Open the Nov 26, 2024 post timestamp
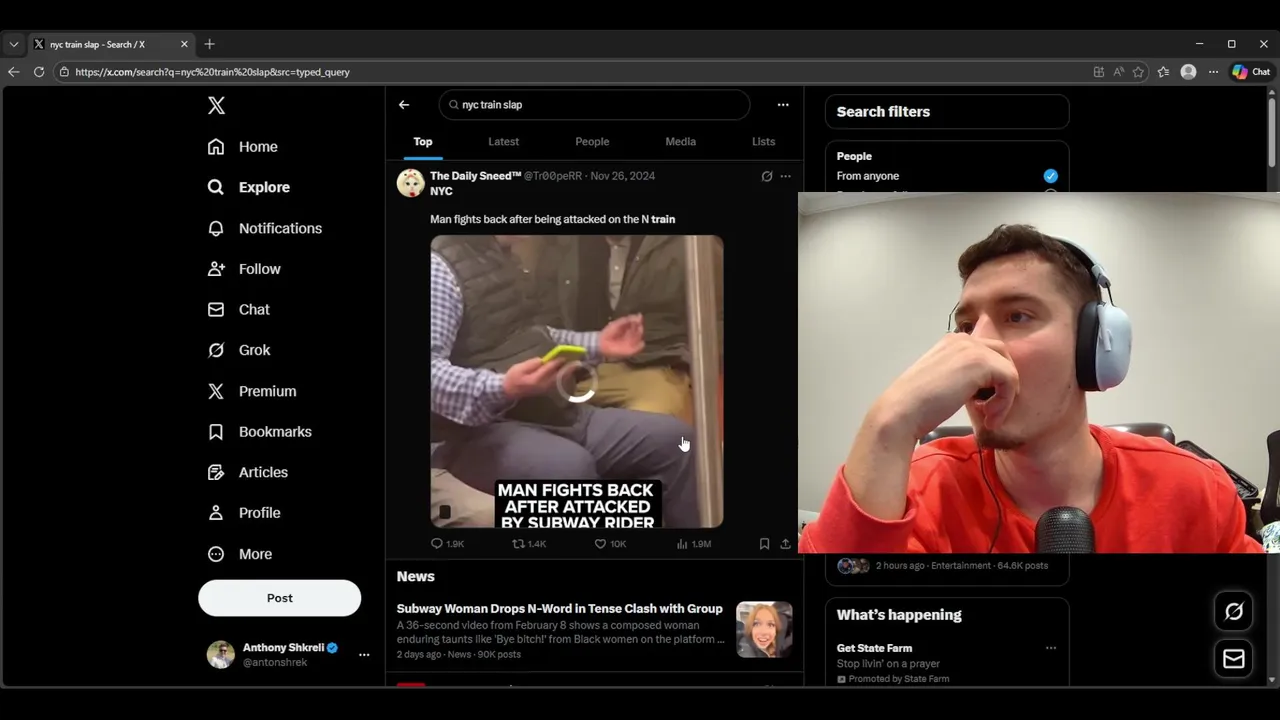The image size is (1280, 720). tap(623, 176)
